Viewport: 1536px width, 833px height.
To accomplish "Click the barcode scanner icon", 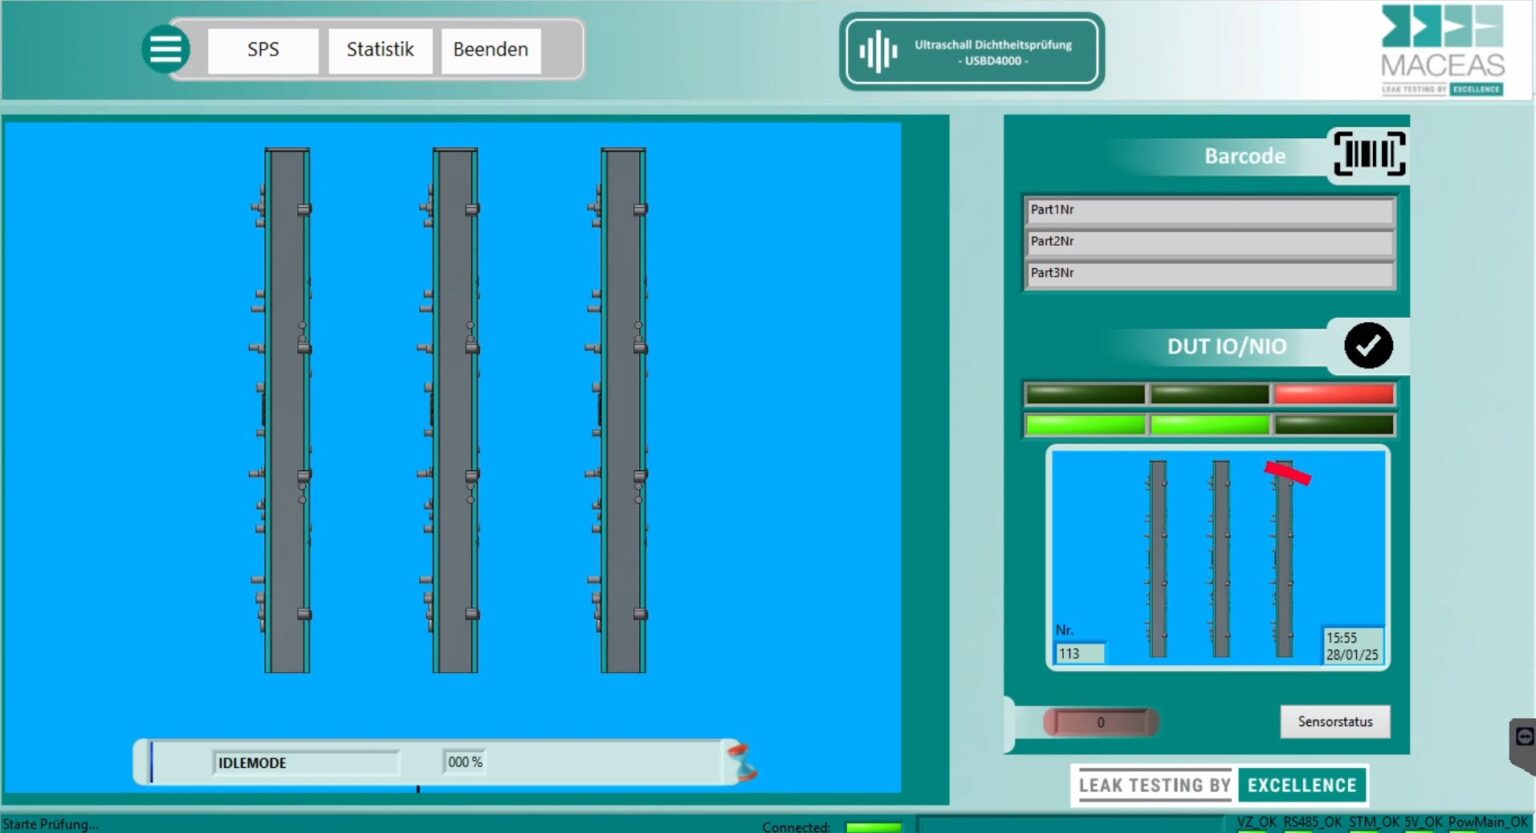I will tap(1368, 153).
